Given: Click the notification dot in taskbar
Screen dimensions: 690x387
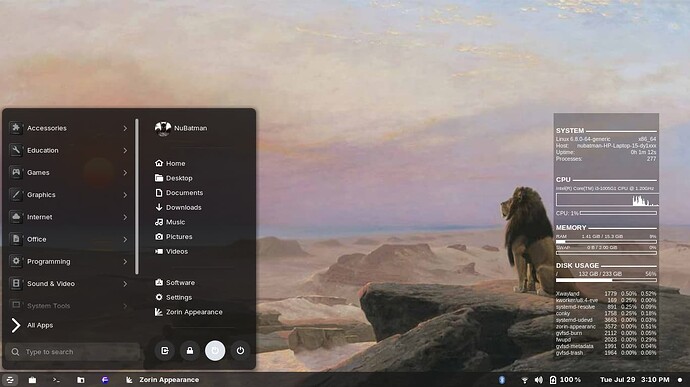Looking at the screenshot, I should [680, 380].
